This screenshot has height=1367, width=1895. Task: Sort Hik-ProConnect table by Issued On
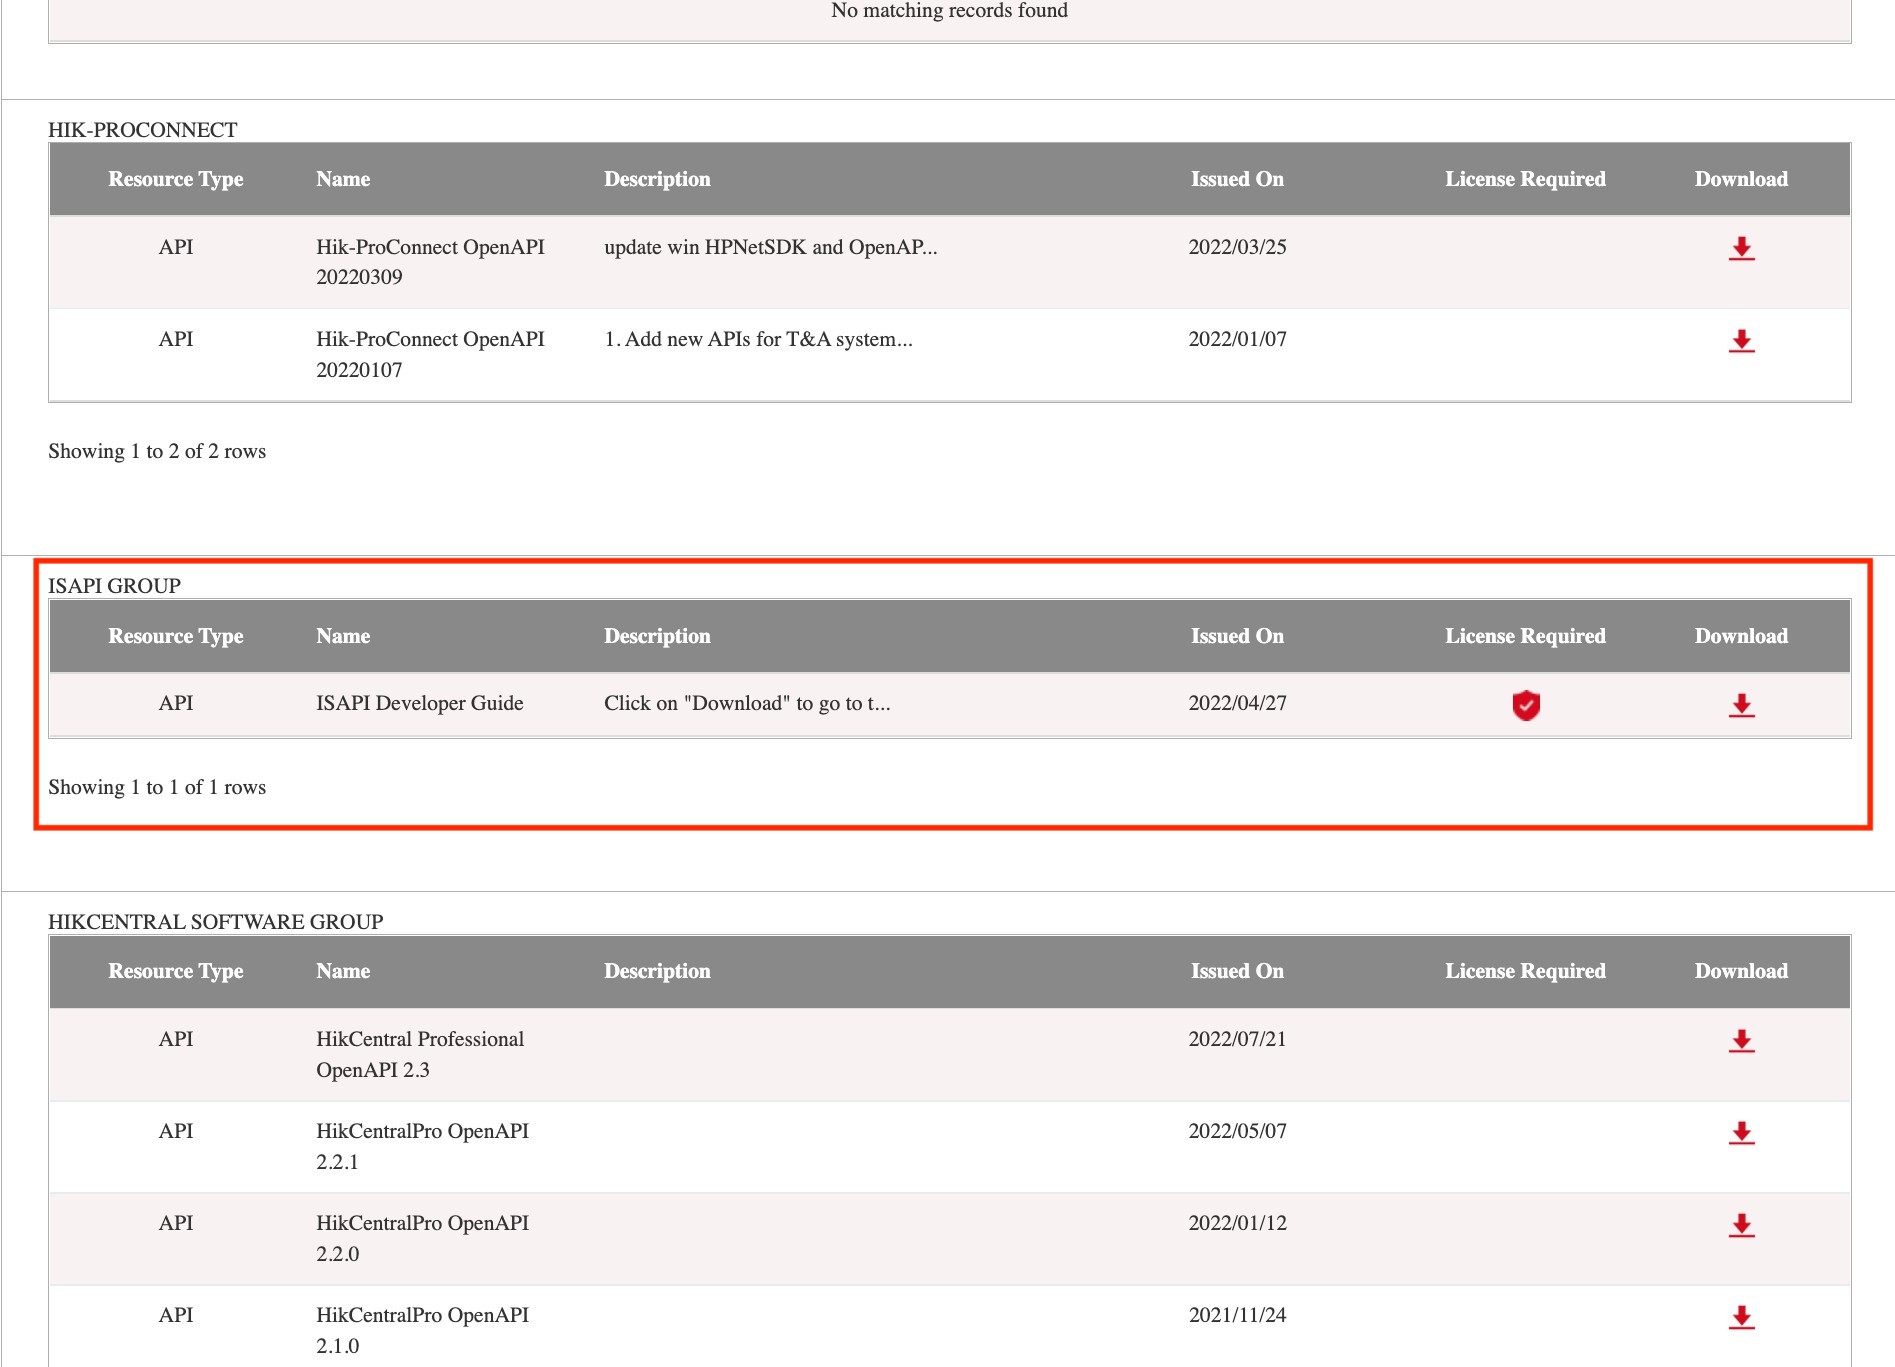(1237, 179)
